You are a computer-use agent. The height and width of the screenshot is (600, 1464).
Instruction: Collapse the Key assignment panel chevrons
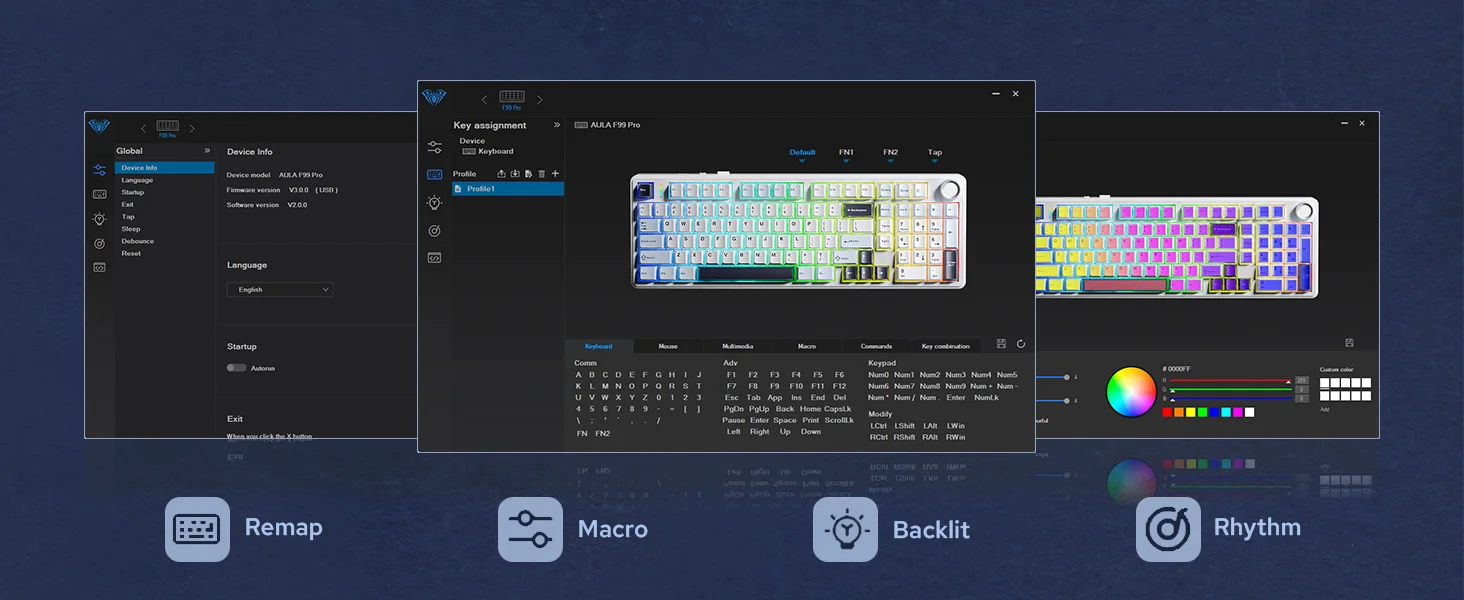[557, 125]
